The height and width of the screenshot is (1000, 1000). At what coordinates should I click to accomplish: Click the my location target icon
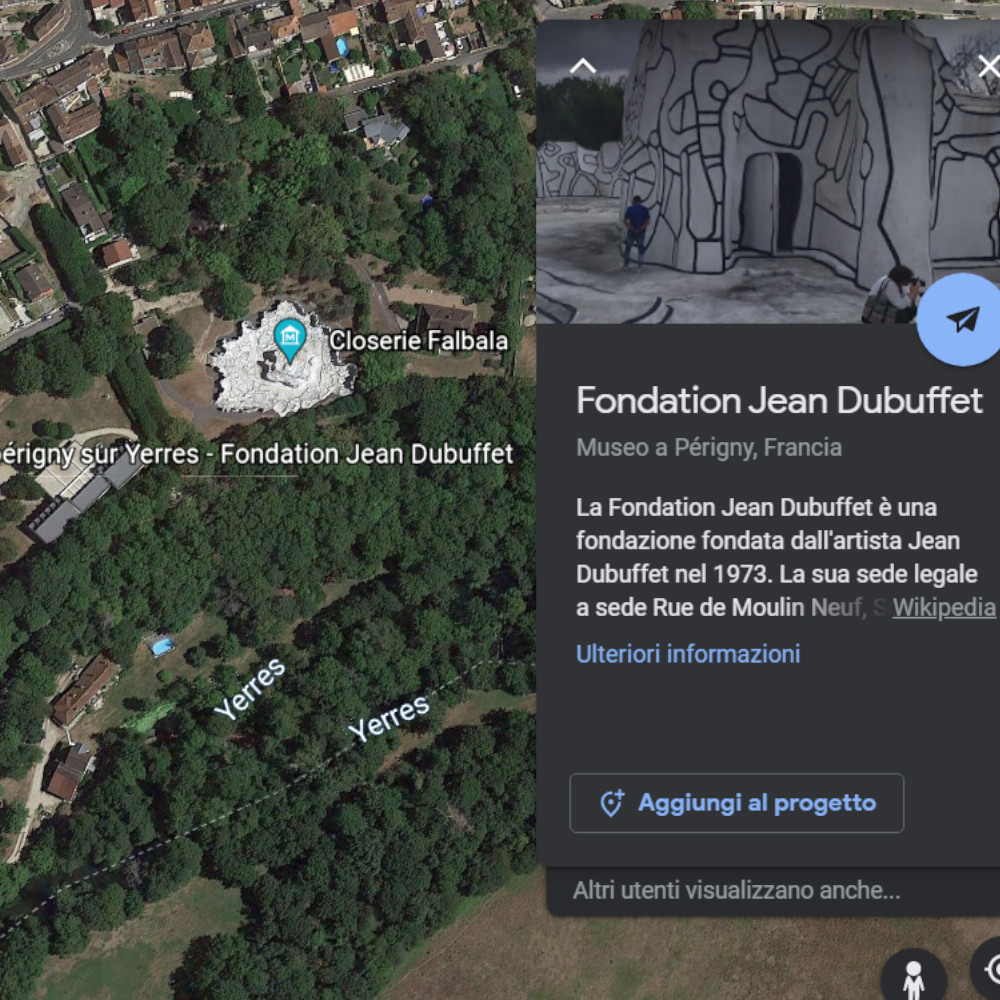pyautogui.click(x=989, y=969)
